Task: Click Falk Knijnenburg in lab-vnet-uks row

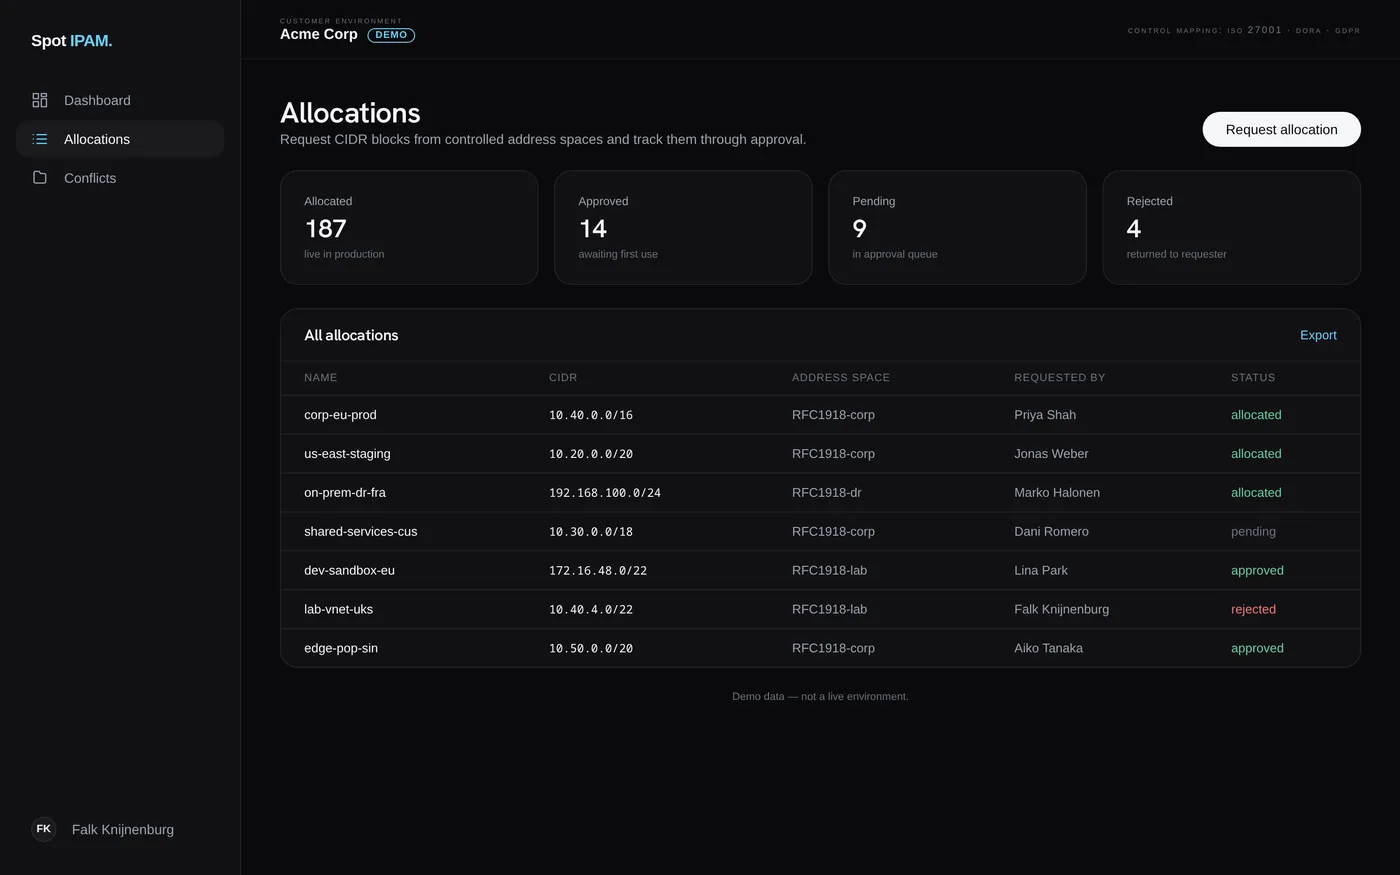Action: [1061, 609]
